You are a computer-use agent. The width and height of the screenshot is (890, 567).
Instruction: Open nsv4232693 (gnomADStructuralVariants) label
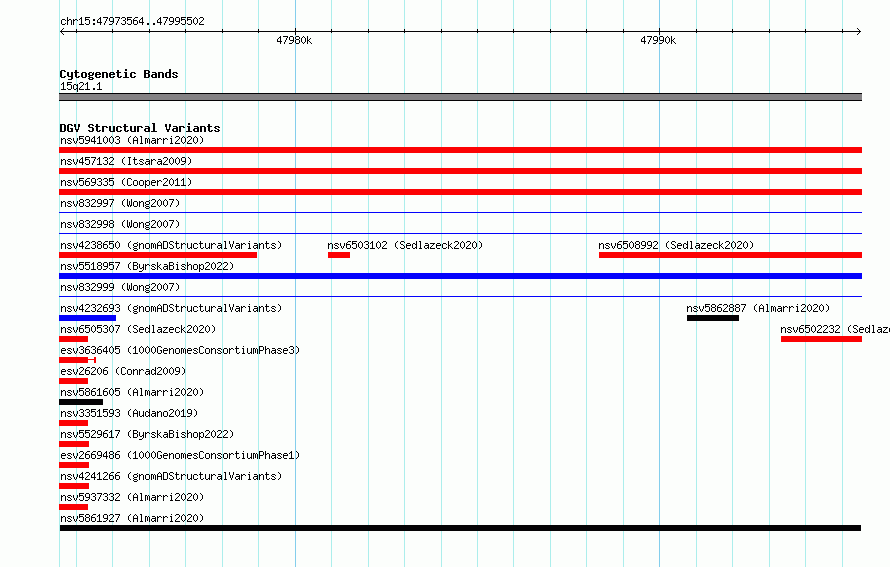pos(171,308)
